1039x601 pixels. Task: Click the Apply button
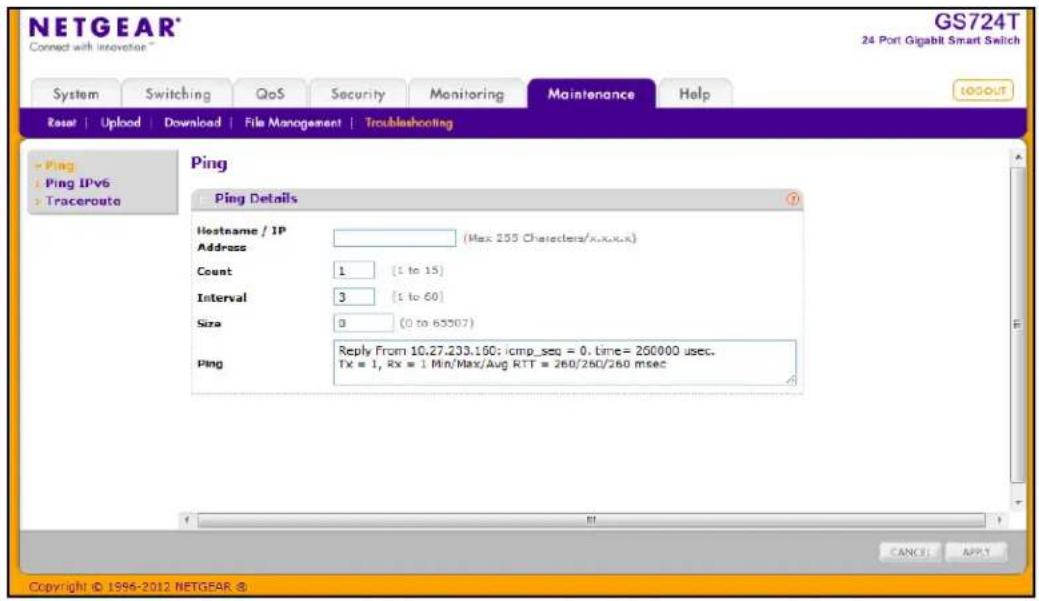coord(976,552)
